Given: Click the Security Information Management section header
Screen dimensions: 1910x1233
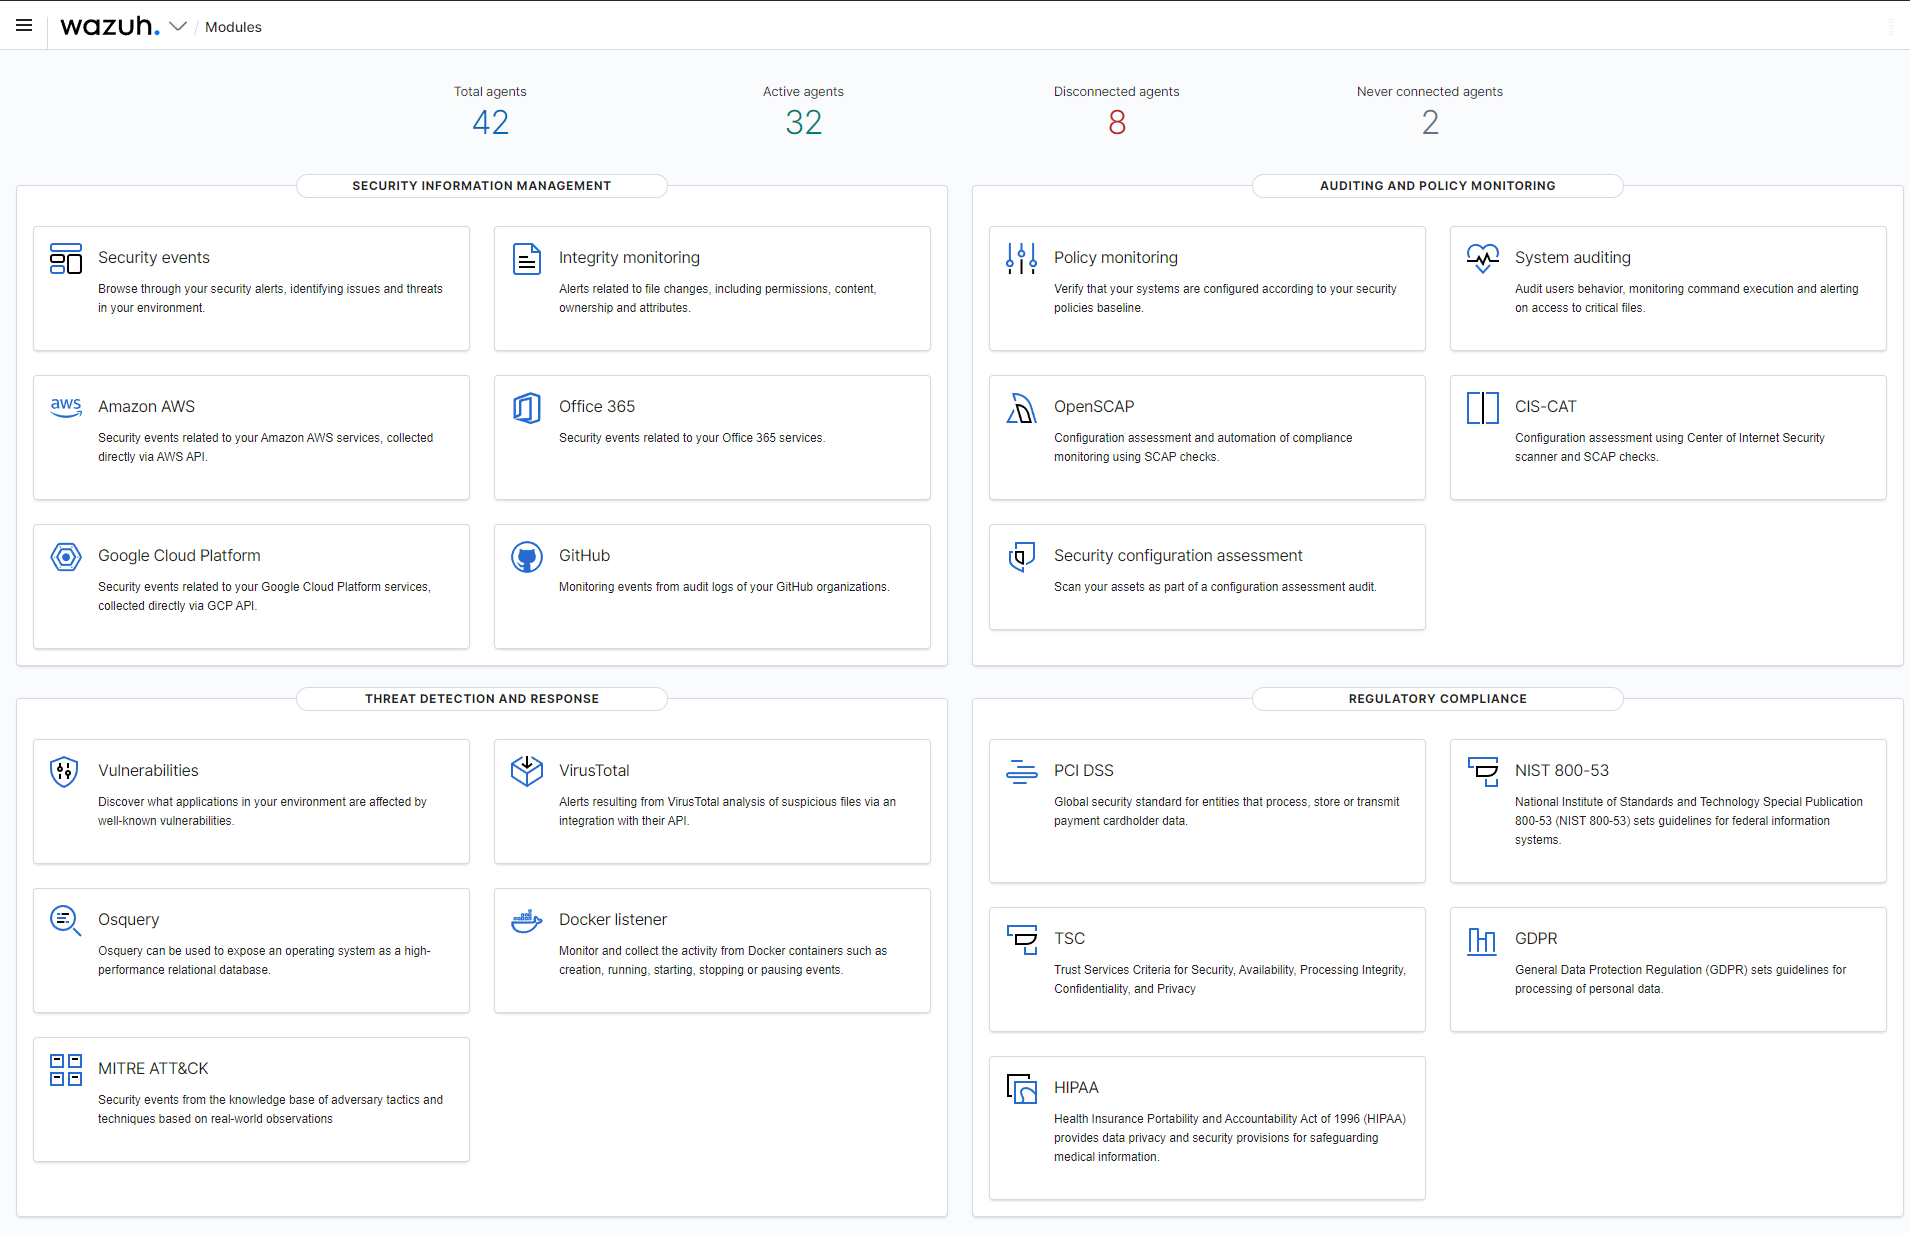Looking at the screenshot, I should tap(481, 186).
